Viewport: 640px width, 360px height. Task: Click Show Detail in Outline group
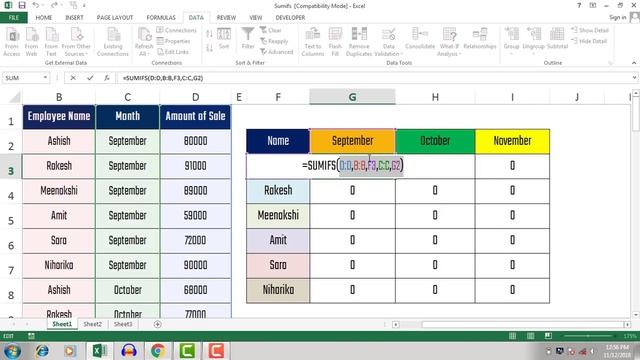(x=590, y=30)
